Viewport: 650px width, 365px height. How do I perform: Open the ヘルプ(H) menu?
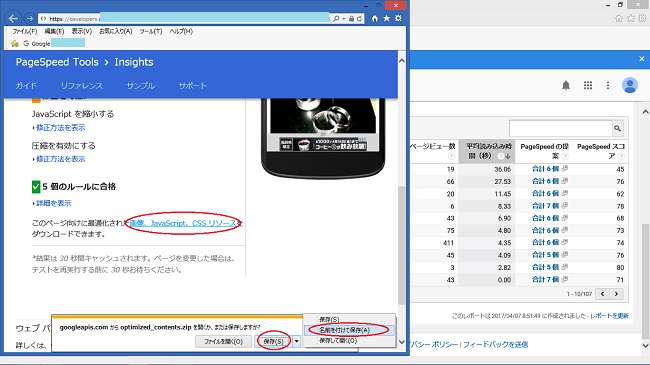181,31
